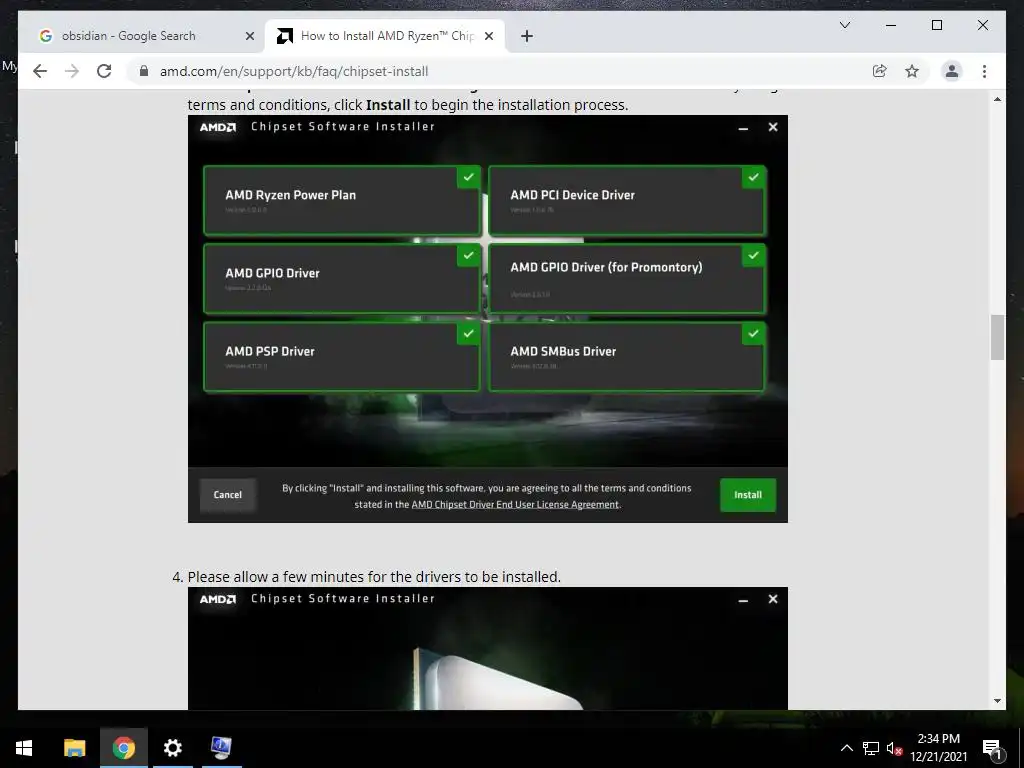Click the address bar URL
Viewport: 1024px width, 768px height.
294,71
